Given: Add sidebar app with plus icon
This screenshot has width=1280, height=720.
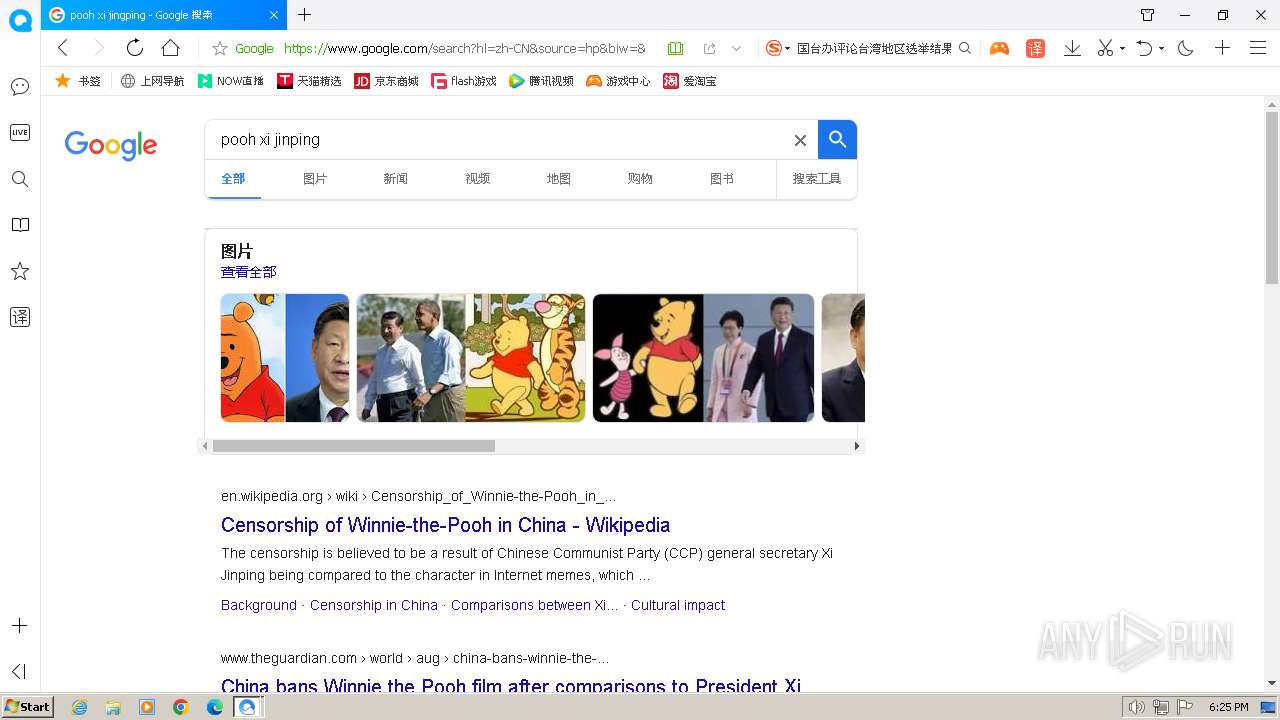Looking at the screenshot, I should pos(20,626).
